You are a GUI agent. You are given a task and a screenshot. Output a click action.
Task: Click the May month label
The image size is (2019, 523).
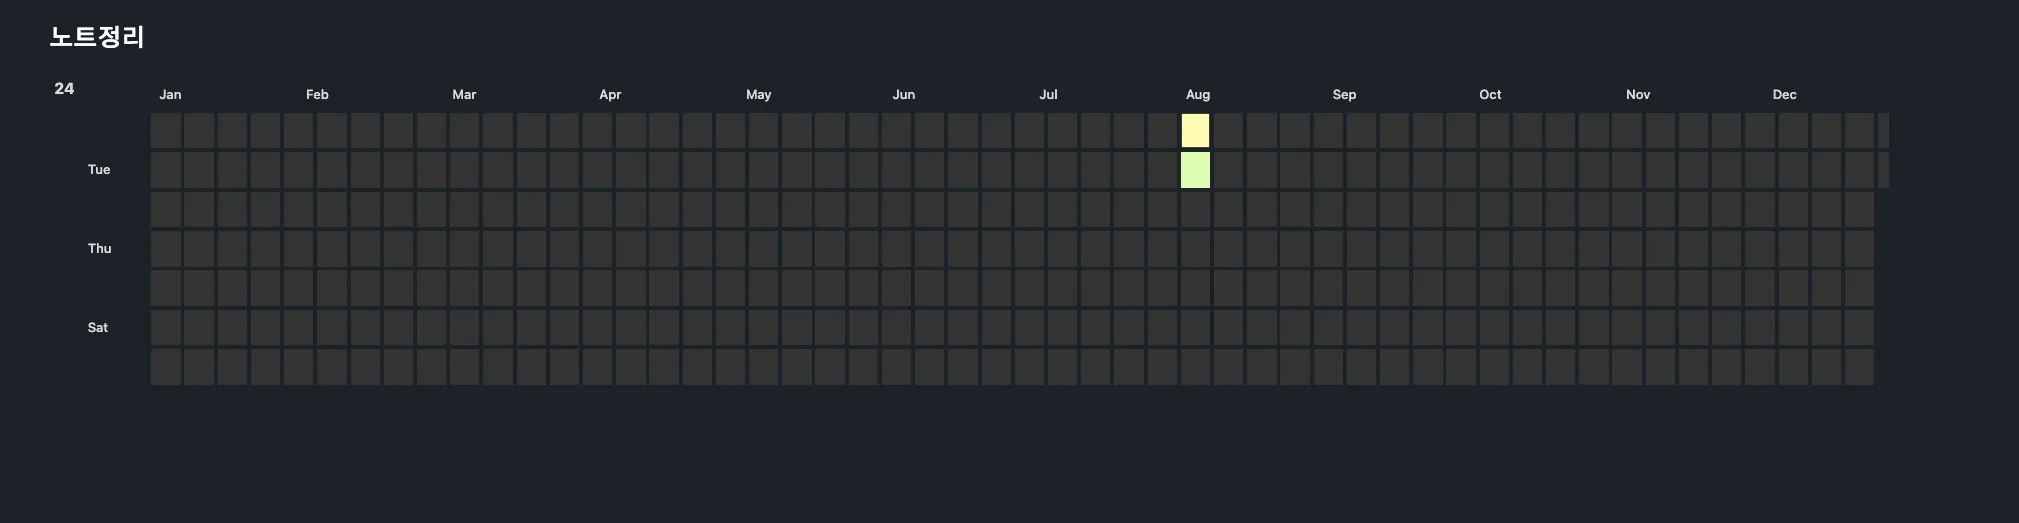click(758, 94)
